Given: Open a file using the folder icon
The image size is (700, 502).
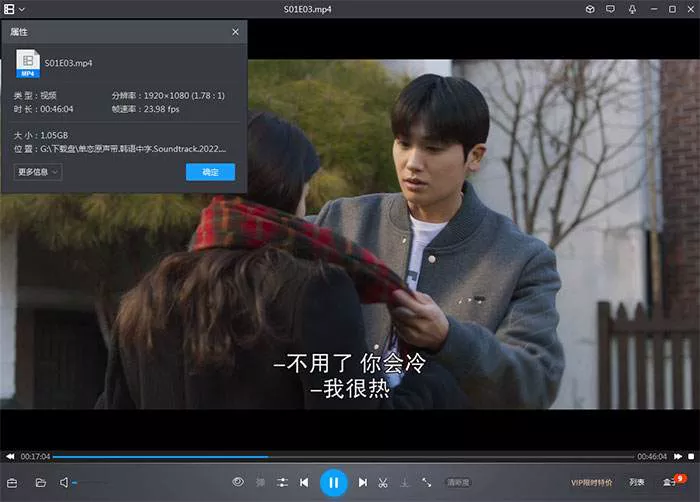Looking at the screenshot, I should pyautogui.click(x=41, y=483).
